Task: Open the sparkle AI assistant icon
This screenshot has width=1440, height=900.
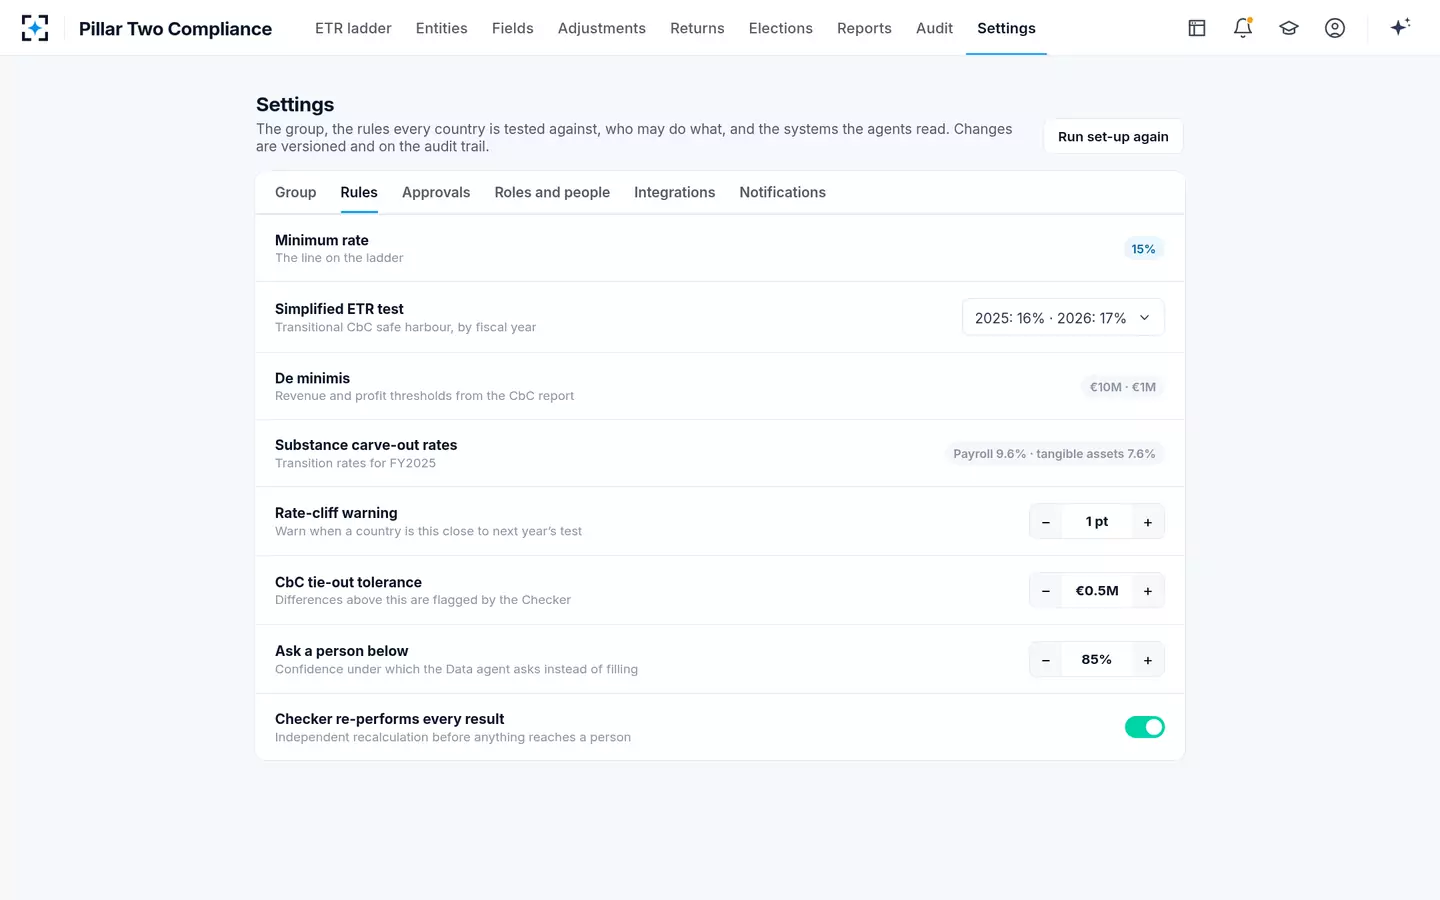Action: point(1400,27)
